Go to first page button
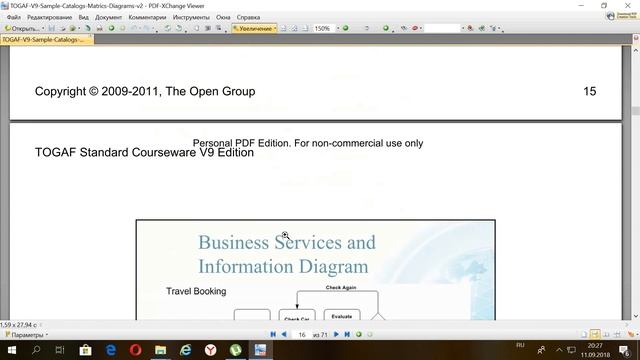This screenshot has width=640, height=360. point(273,334)
